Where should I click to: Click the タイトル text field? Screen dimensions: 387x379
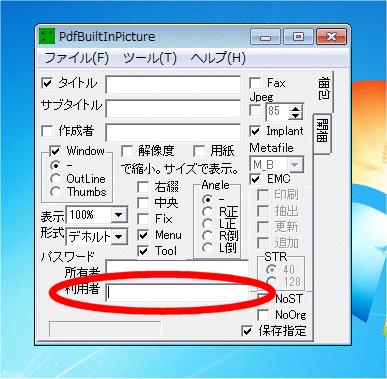[x=173, y=85]
